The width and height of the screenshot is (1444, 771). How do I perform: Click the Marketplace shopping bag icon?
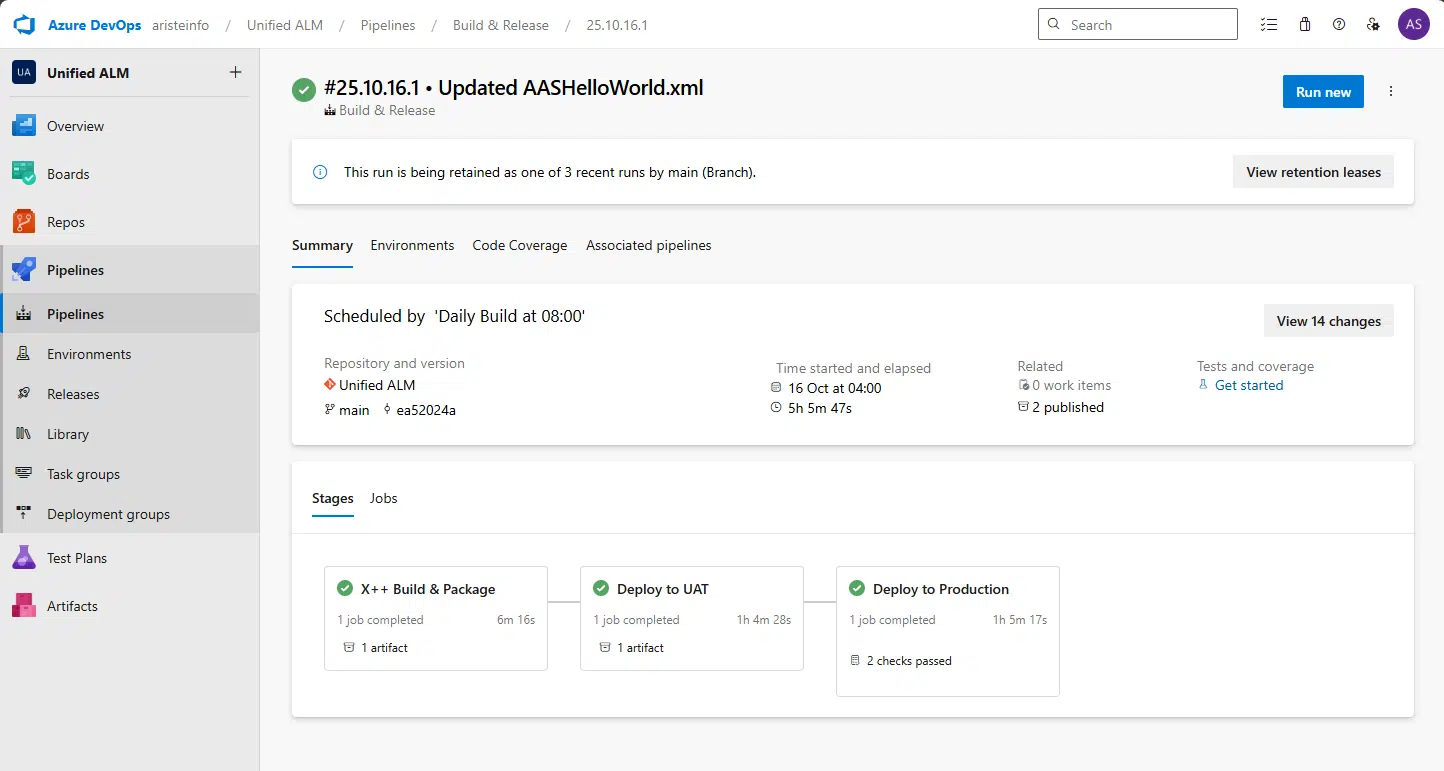pyautogui.click(x=1305, y=25)
